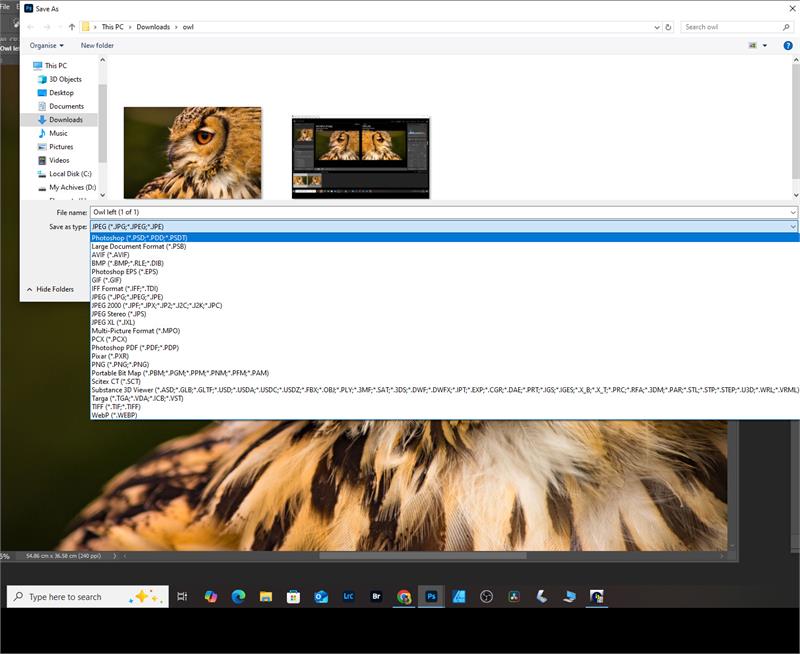Open Google Chrome from the taskbar
This screenshot has width=800, height=654.
[x=404, y=596]
